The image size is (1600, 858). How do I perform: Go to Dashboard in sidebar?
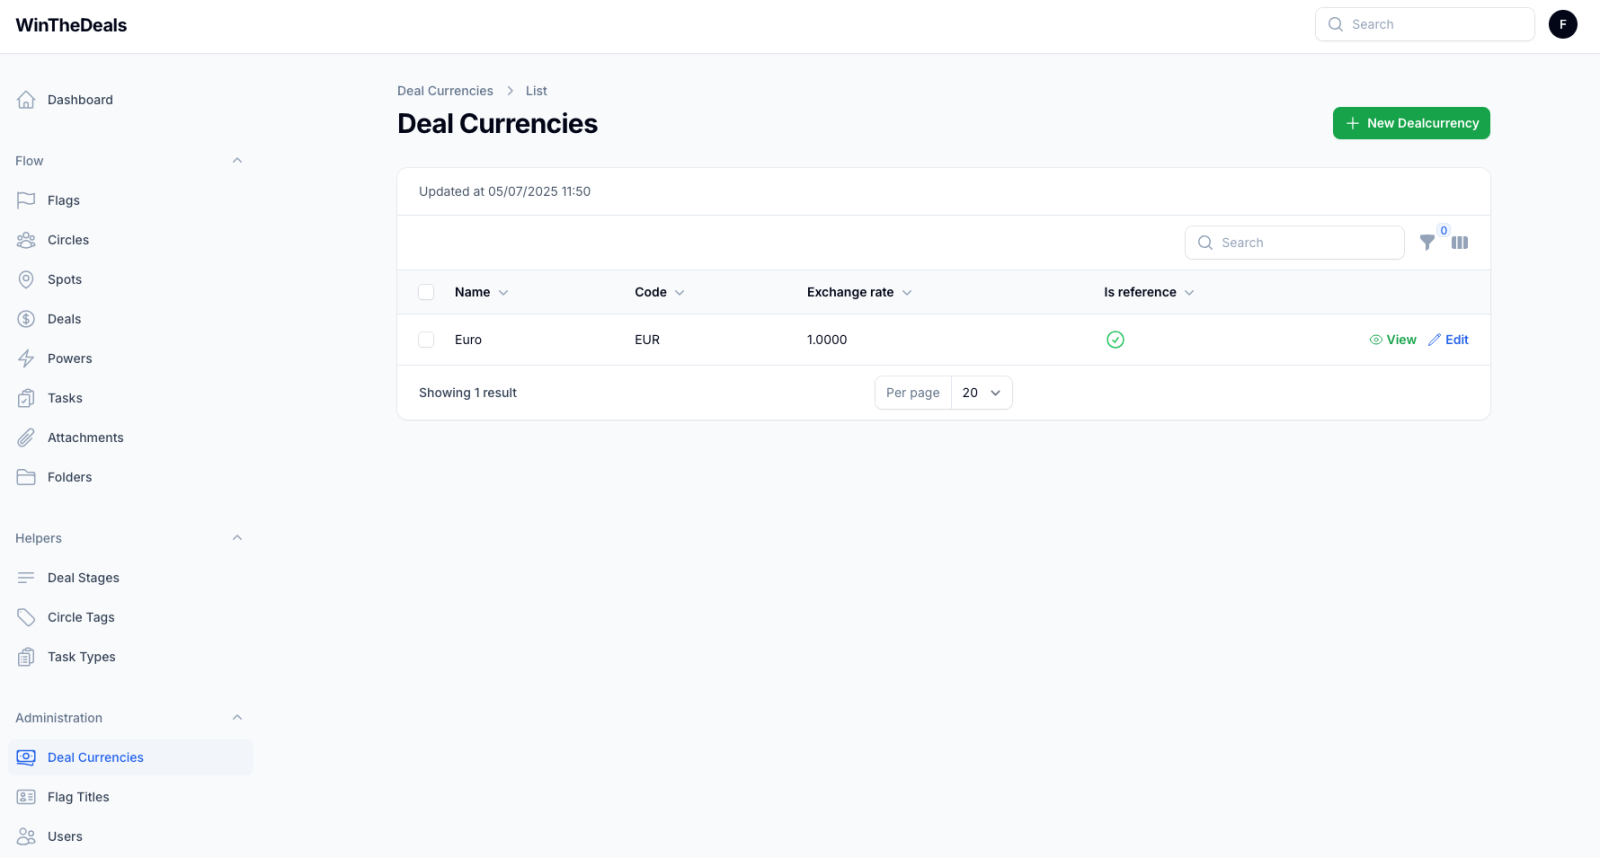[80, 100]
